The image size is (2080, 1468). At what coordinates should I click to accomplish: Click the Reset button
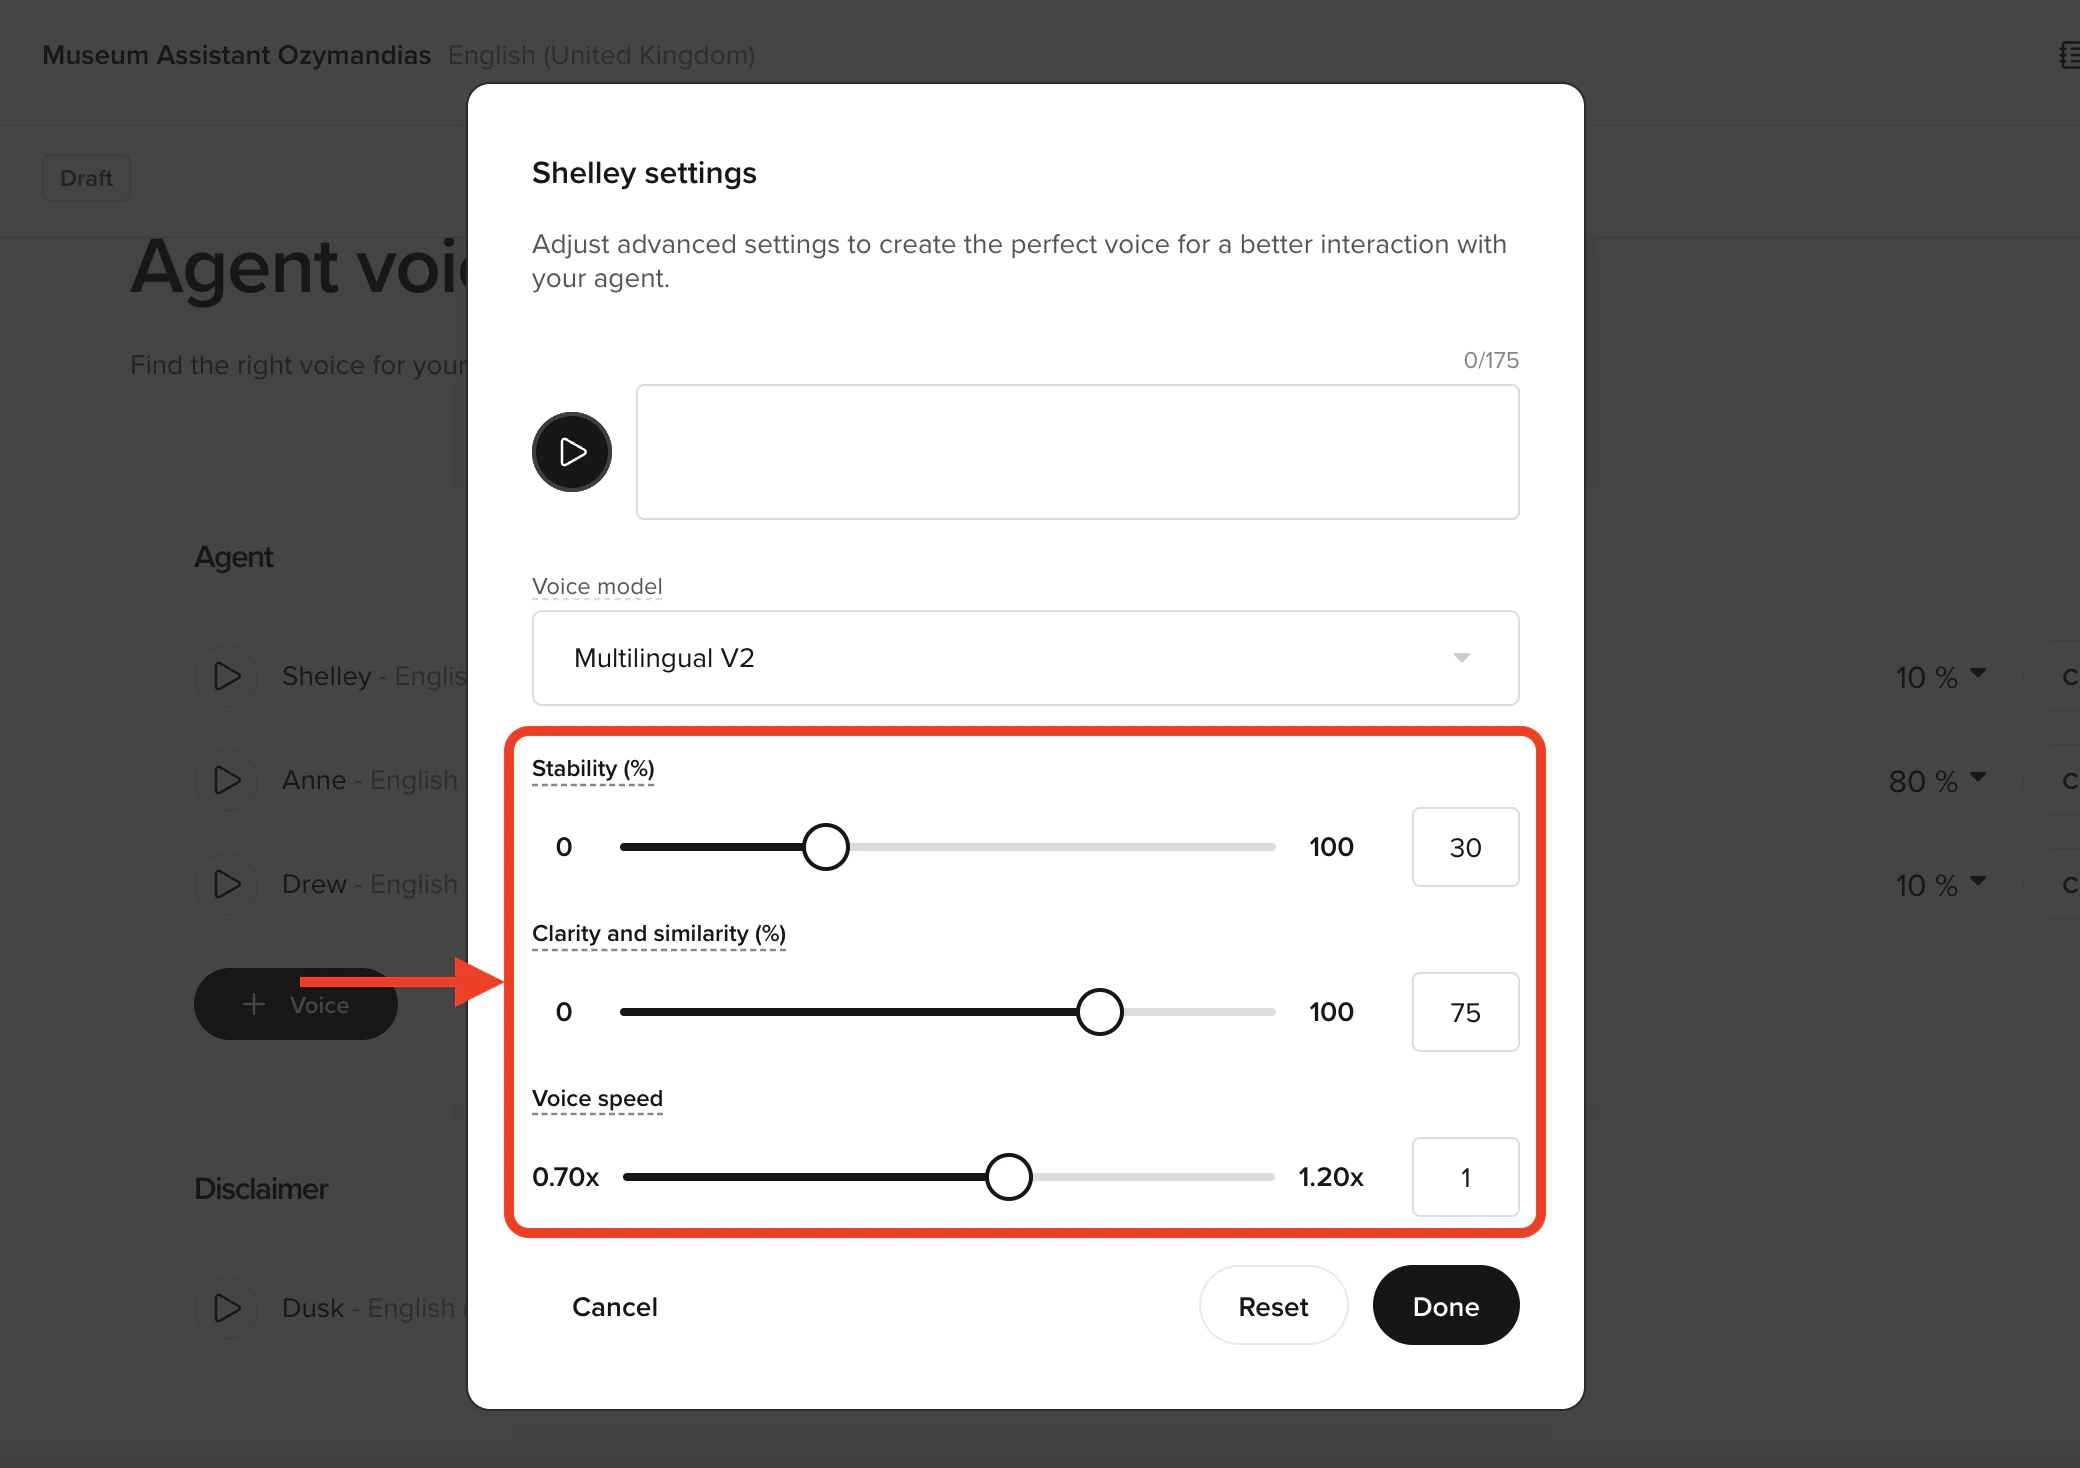coord(1273,1305)
